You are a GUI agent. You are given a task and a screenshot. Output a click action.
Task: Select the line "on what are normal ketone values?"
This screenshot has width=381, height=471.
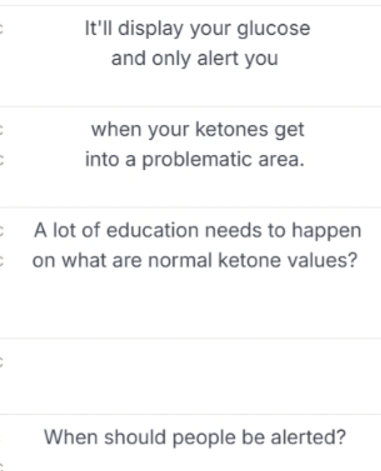tap(195, 260)
